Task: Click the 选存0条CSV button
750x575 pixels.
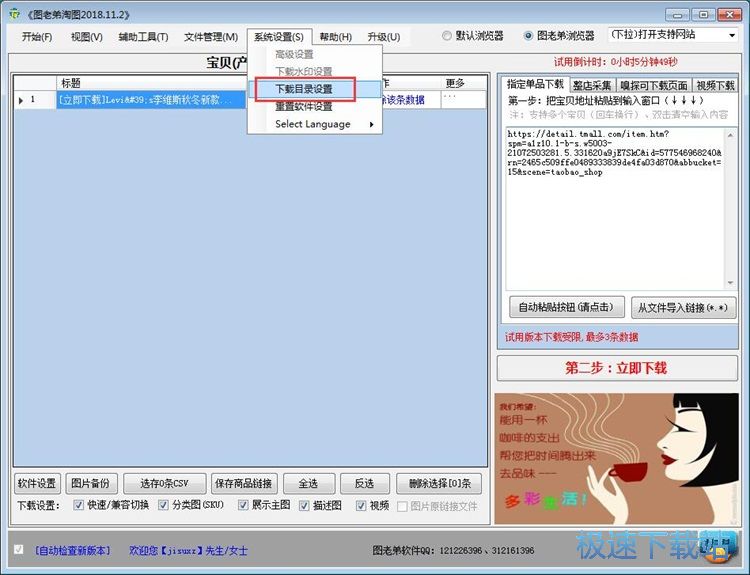Action: coord(165,484)
